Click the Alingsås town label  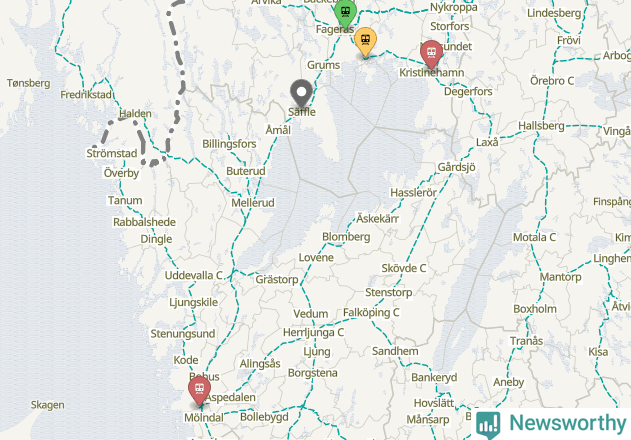click(x=260, y=364)
